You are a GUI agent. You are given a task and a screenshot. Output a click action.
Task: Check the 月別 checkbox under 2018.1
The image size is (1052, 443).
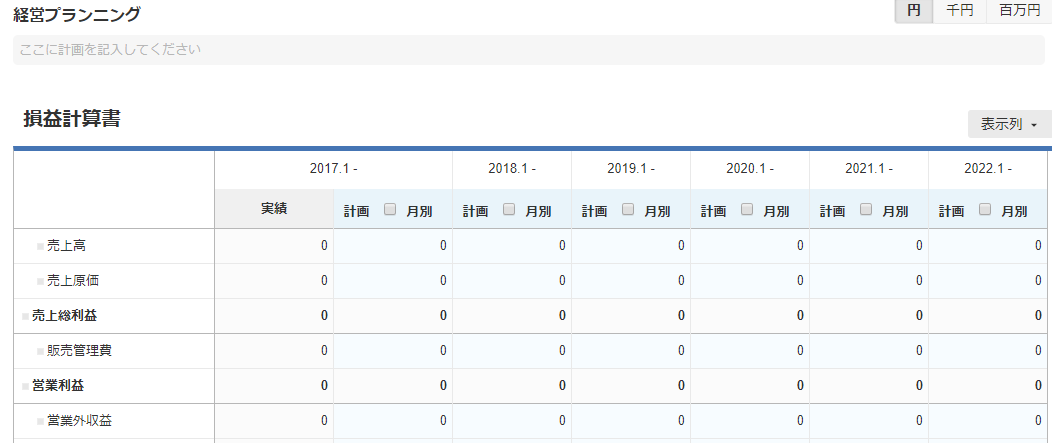tap(509, 209)
